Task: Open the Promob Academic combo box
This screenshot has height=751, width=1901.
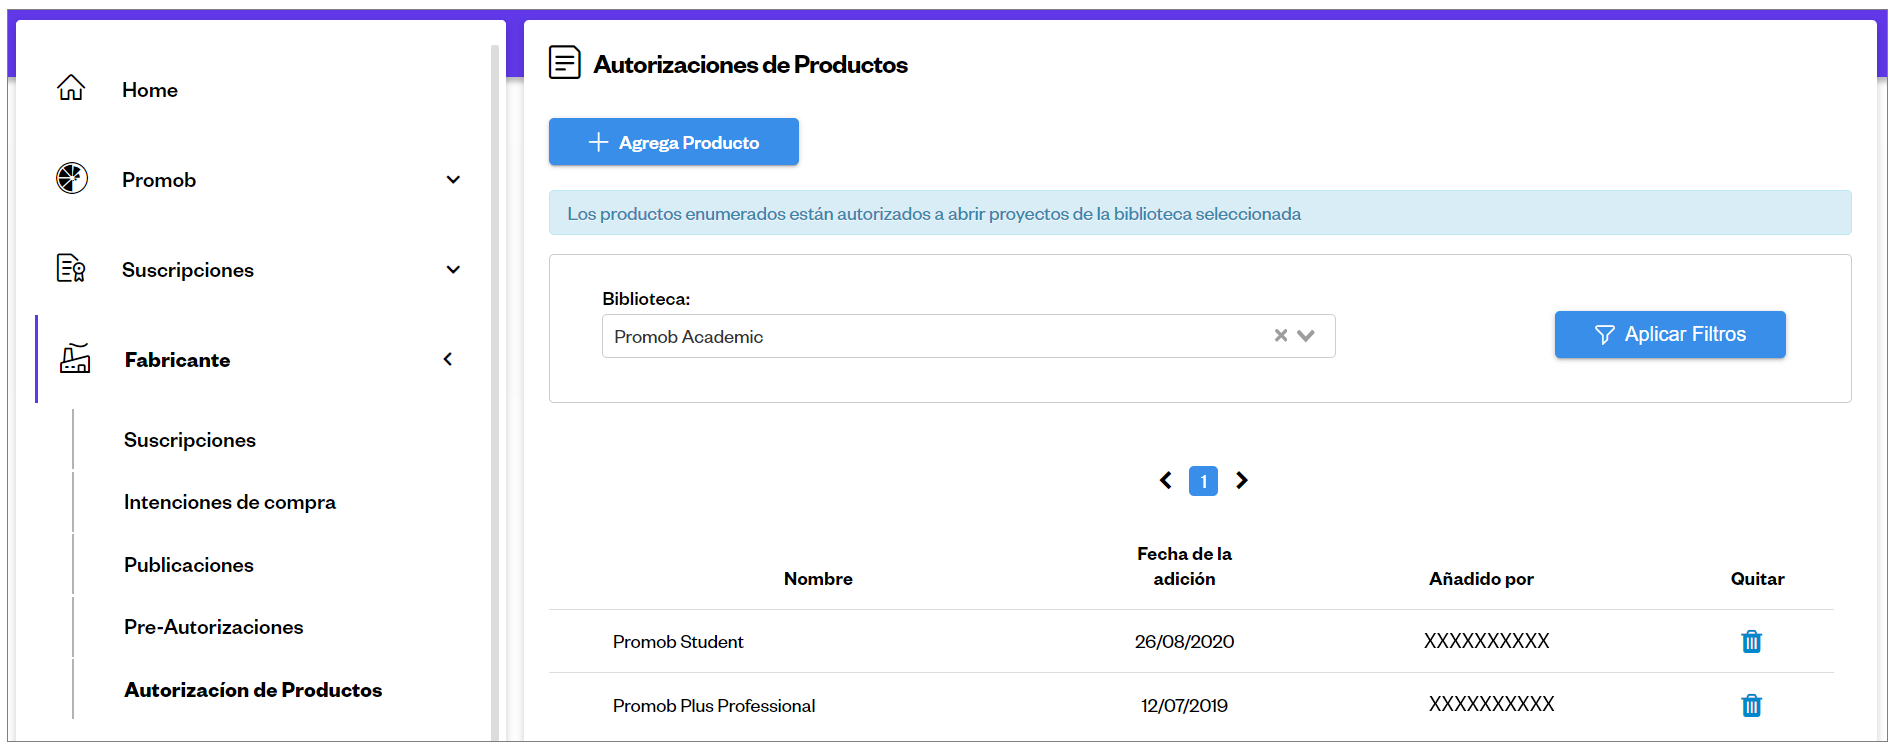Action: (968, 336)
